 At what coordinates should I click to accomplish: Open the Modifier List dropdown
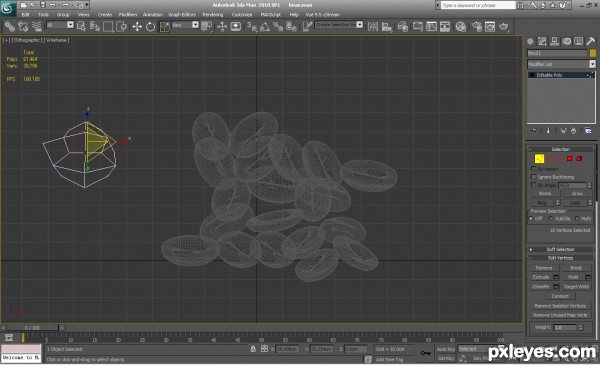coord(561,64)
